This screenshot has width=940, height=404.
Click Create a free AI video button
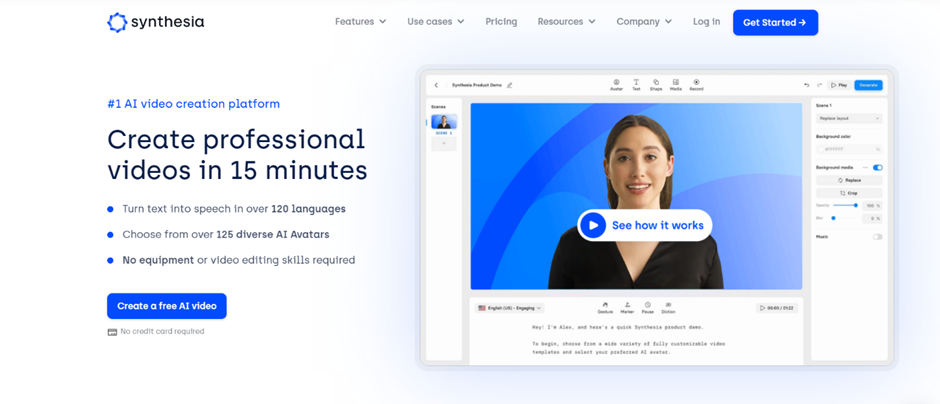[x=167, y=306]
